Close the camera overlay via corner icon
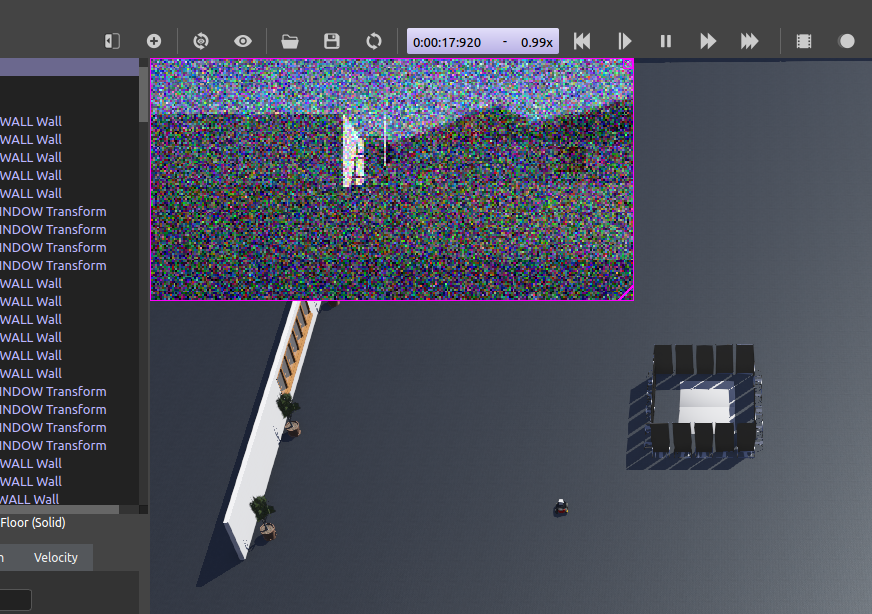Viewport: 872px width, 614px height. 628,65
